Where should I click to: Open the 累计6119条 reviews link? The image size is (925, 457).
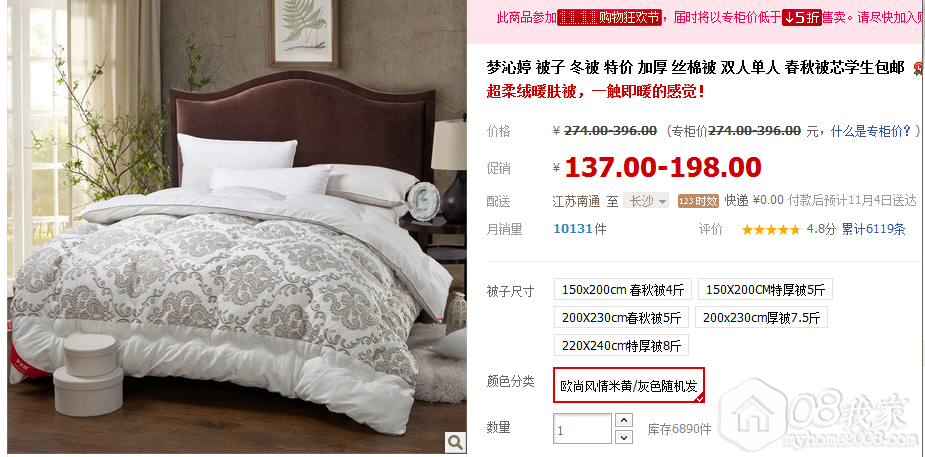[x=873, y=229]
